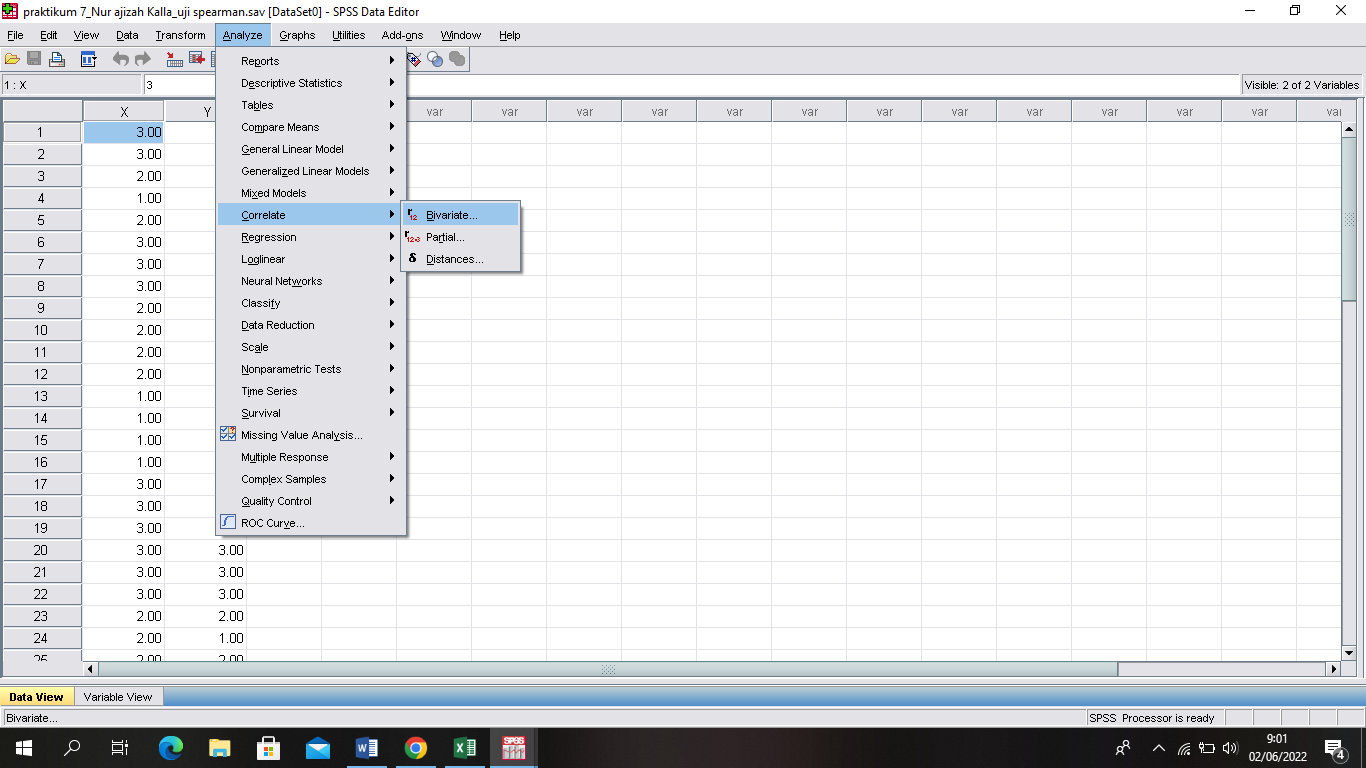Select row header number 17
Screen dimensions: 1366x768
point(41,484)
